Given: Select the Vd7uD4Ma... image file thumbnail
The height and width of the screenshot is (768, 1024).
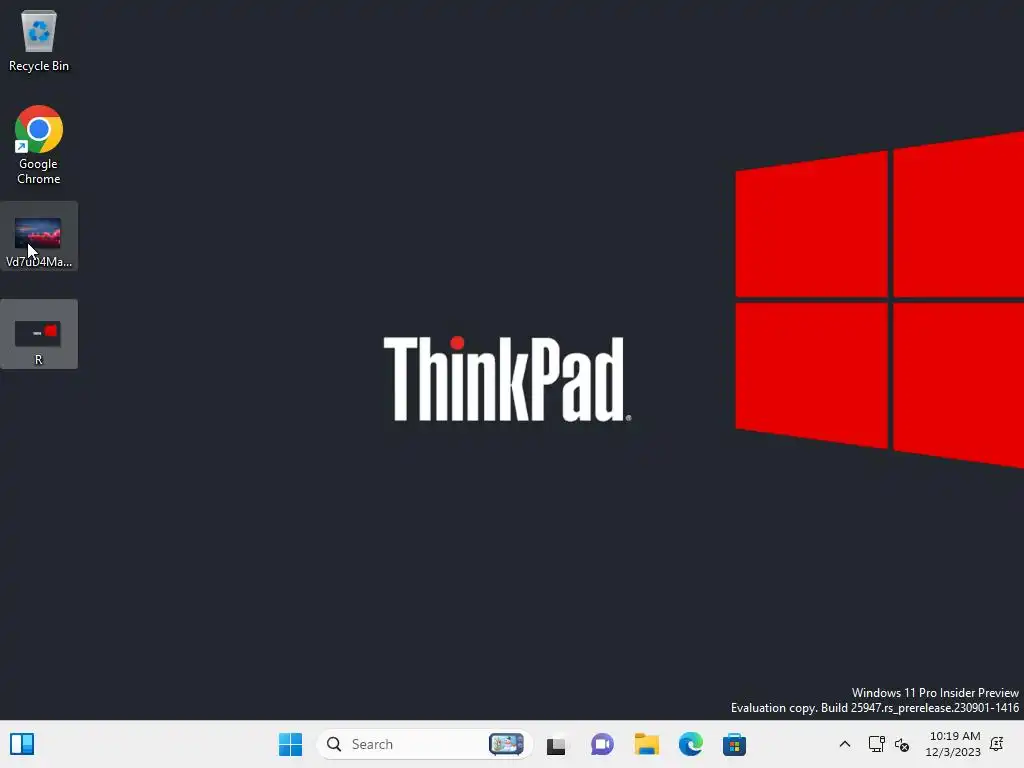Looking at the screenshot, I should coord(38,233).
